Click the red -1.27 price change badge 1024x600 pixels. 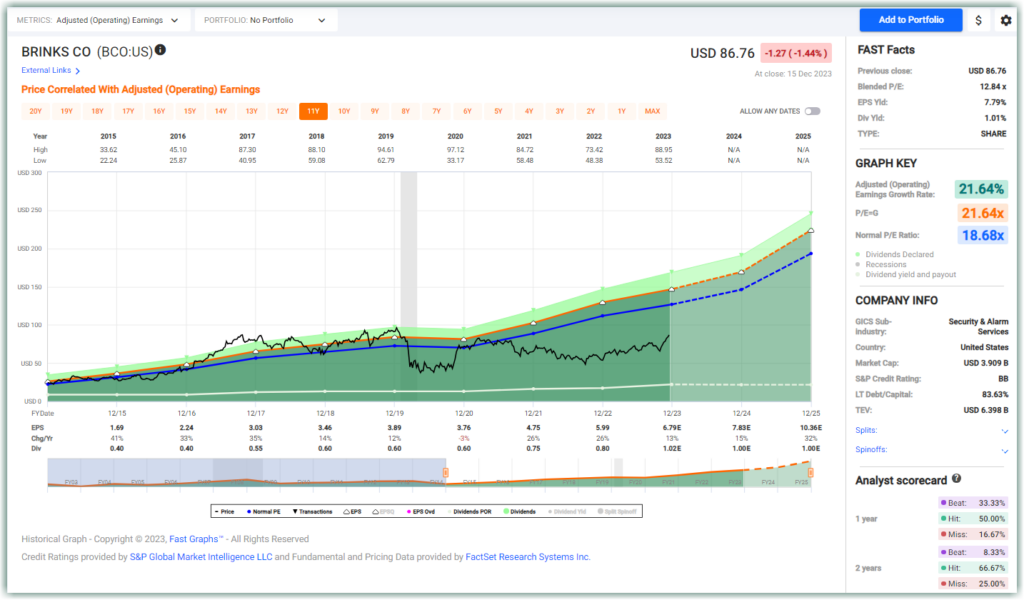795,53
